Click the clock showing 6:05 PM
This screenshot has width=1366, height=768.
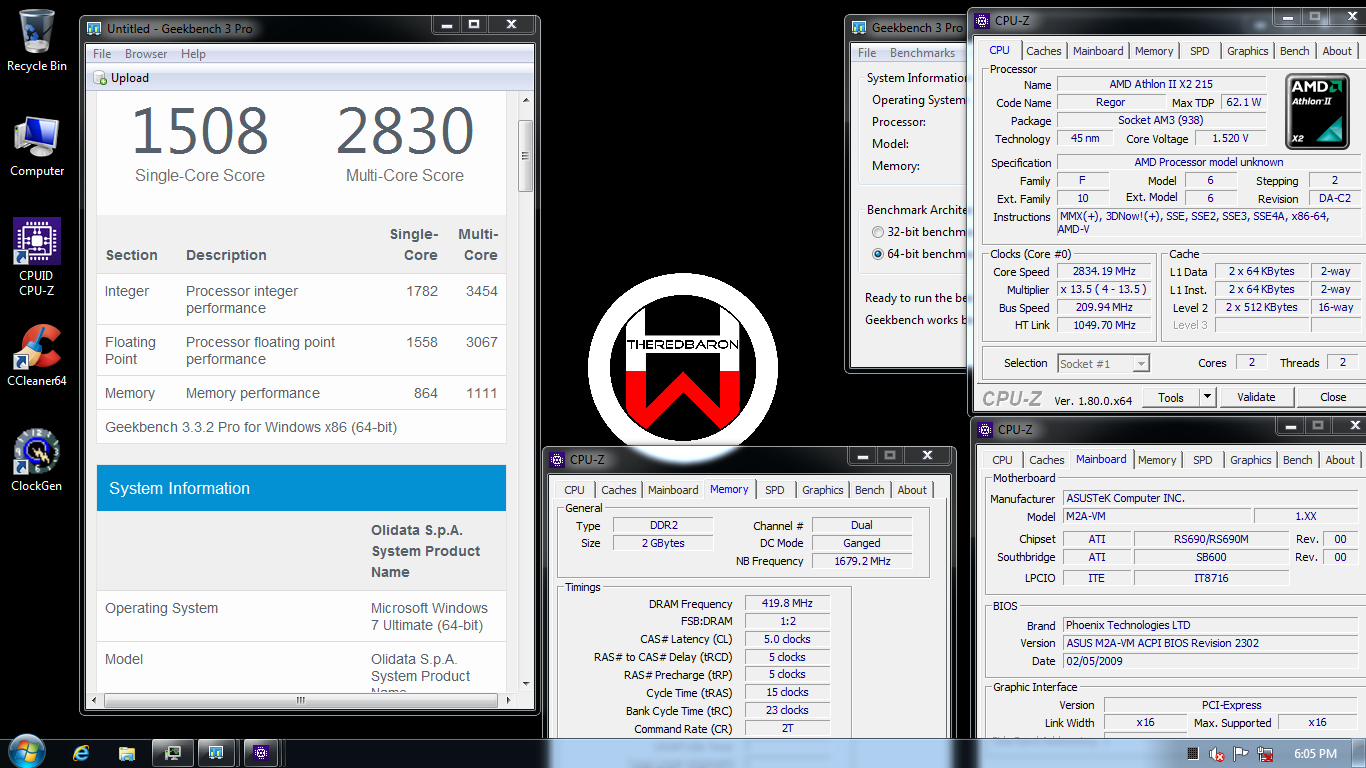(x=1315, y=753)
